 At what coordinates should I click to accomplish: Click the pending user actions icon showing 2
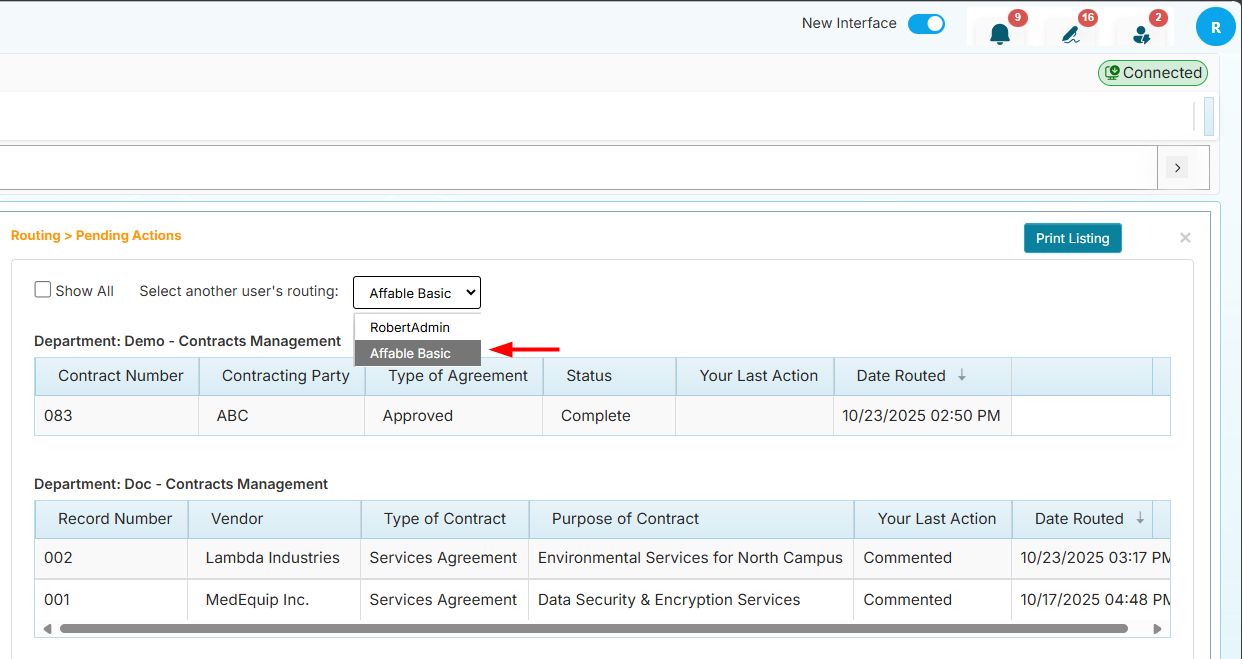pyautogui.click(x=1141, y=32)
